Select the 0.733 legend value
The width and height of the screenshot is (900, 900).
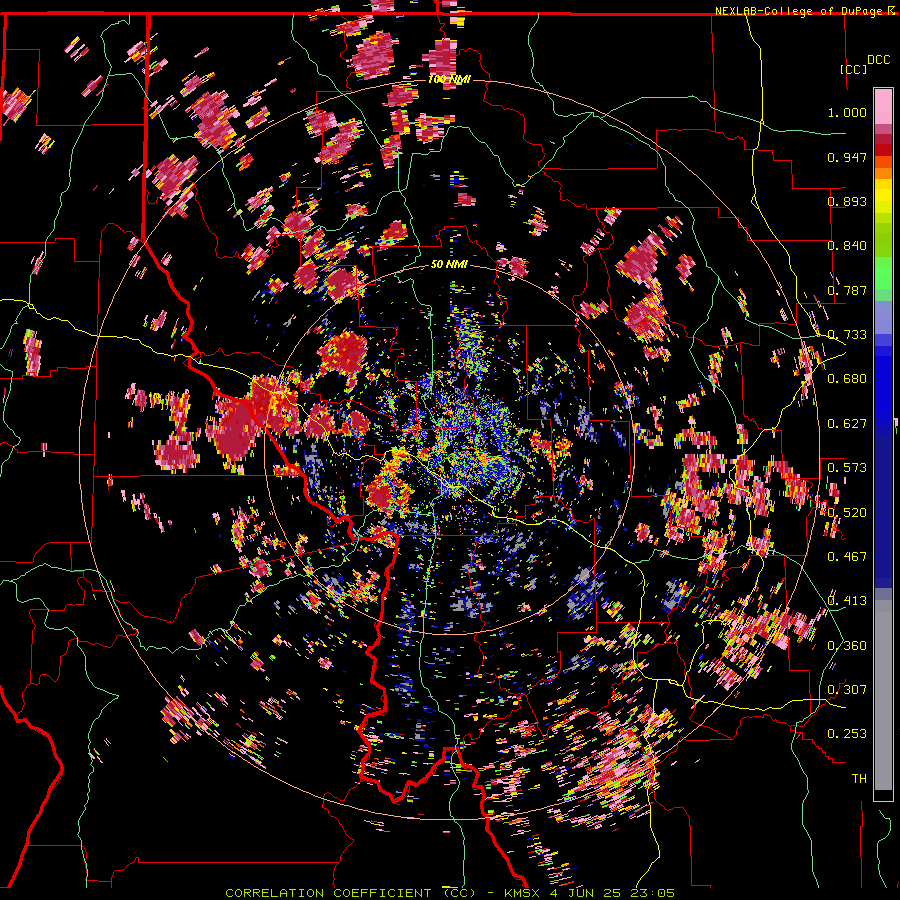847,335
